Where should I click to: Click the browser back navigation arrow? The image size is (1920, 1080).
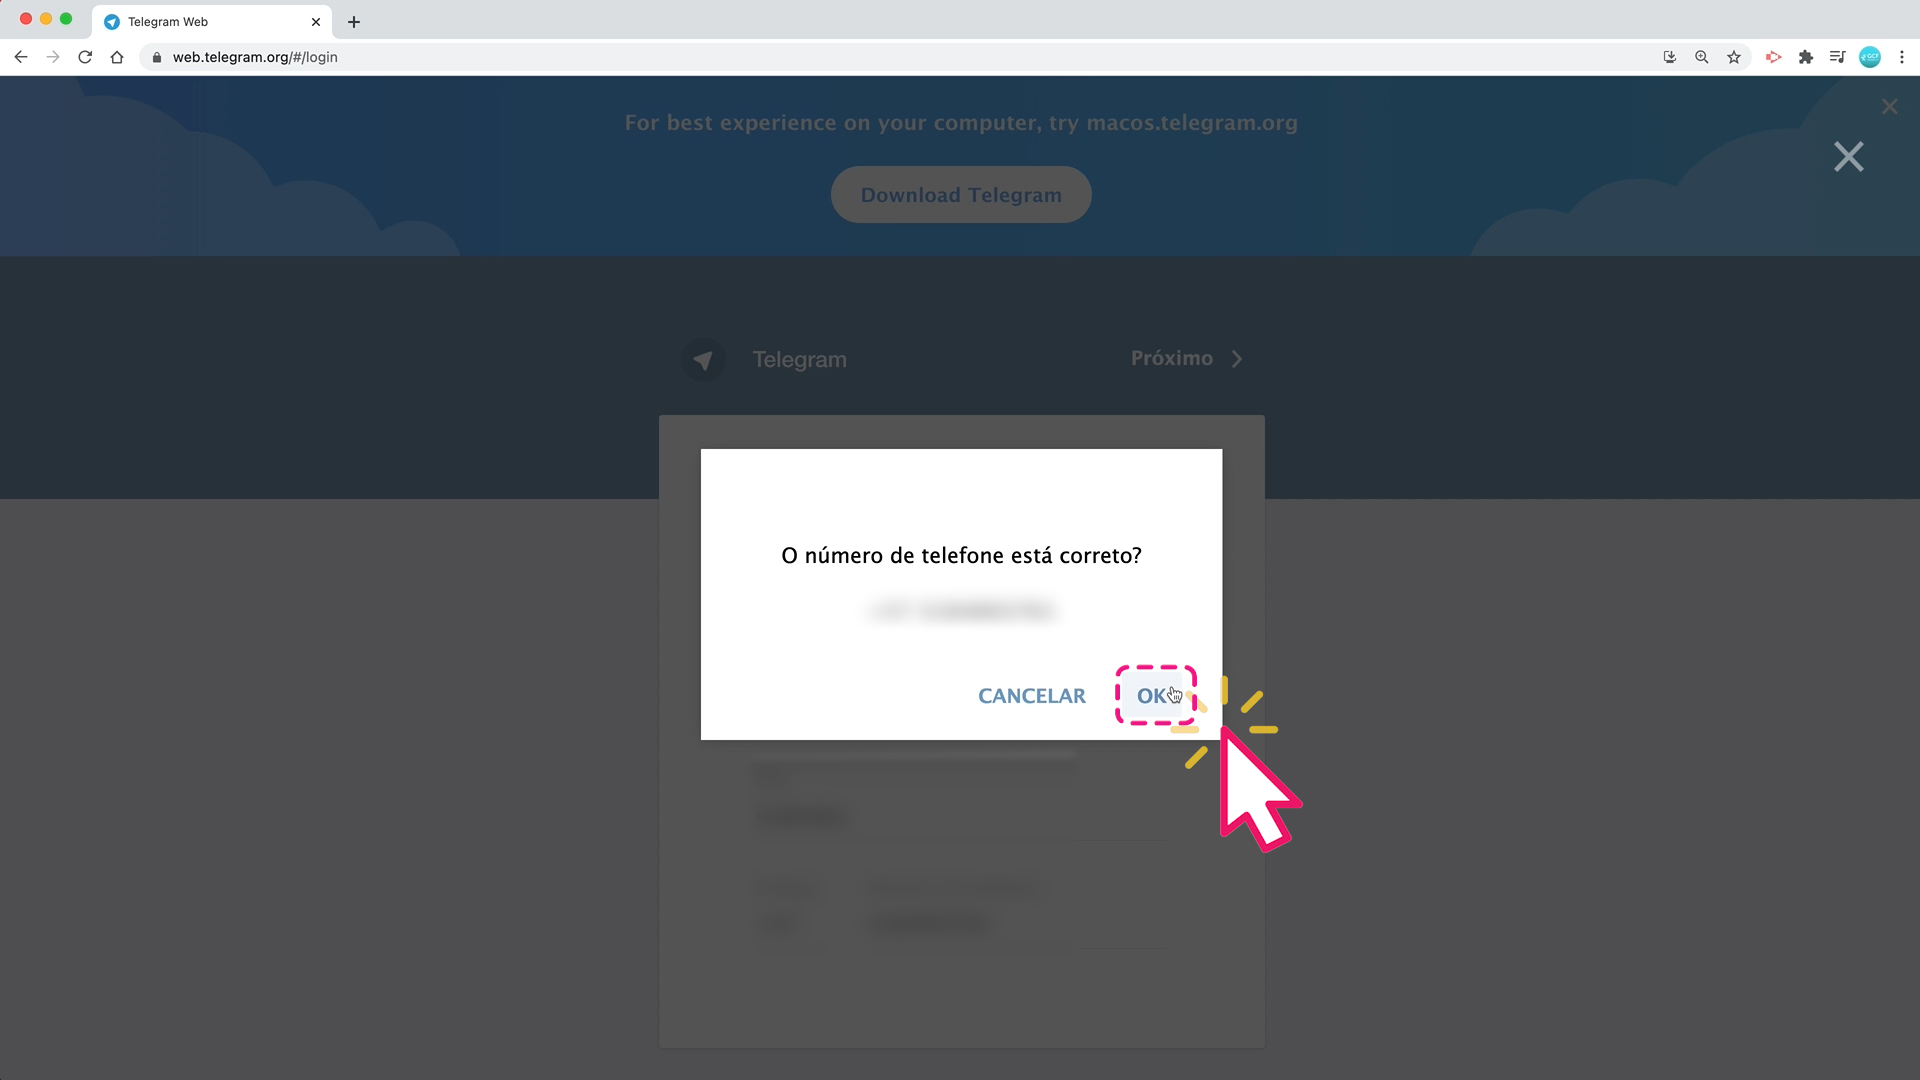point(21,57)
